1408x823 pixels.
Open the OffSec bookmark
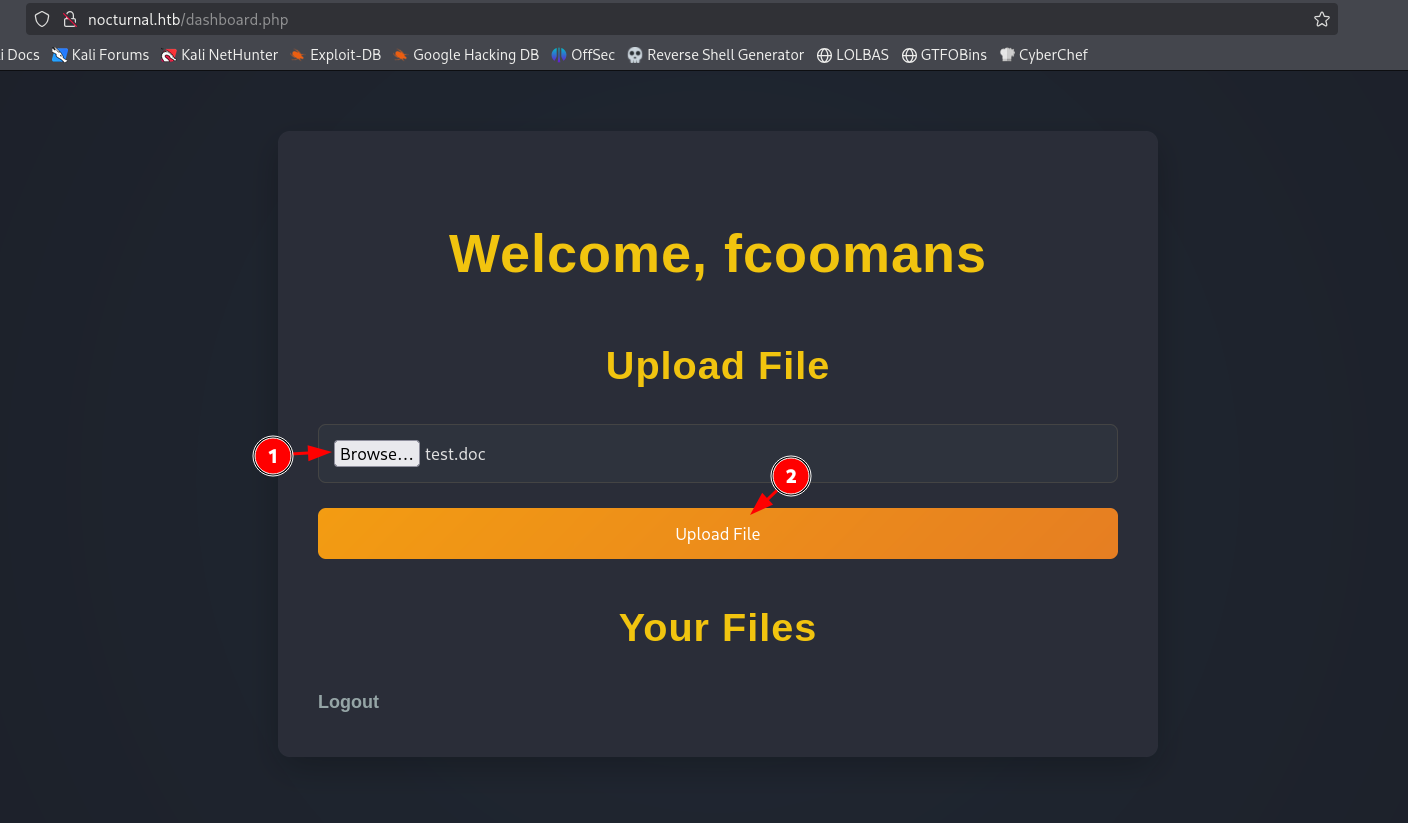[583, 55]
